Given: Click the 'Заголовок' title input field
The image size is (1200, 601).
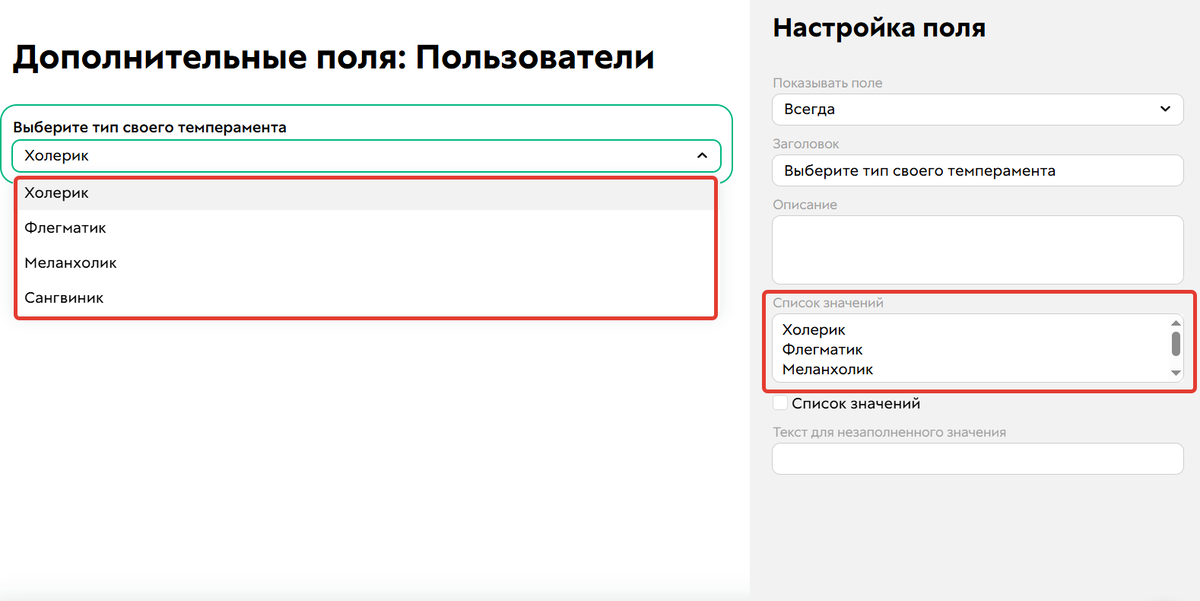Looking at the screenshot, I should 978,170.
